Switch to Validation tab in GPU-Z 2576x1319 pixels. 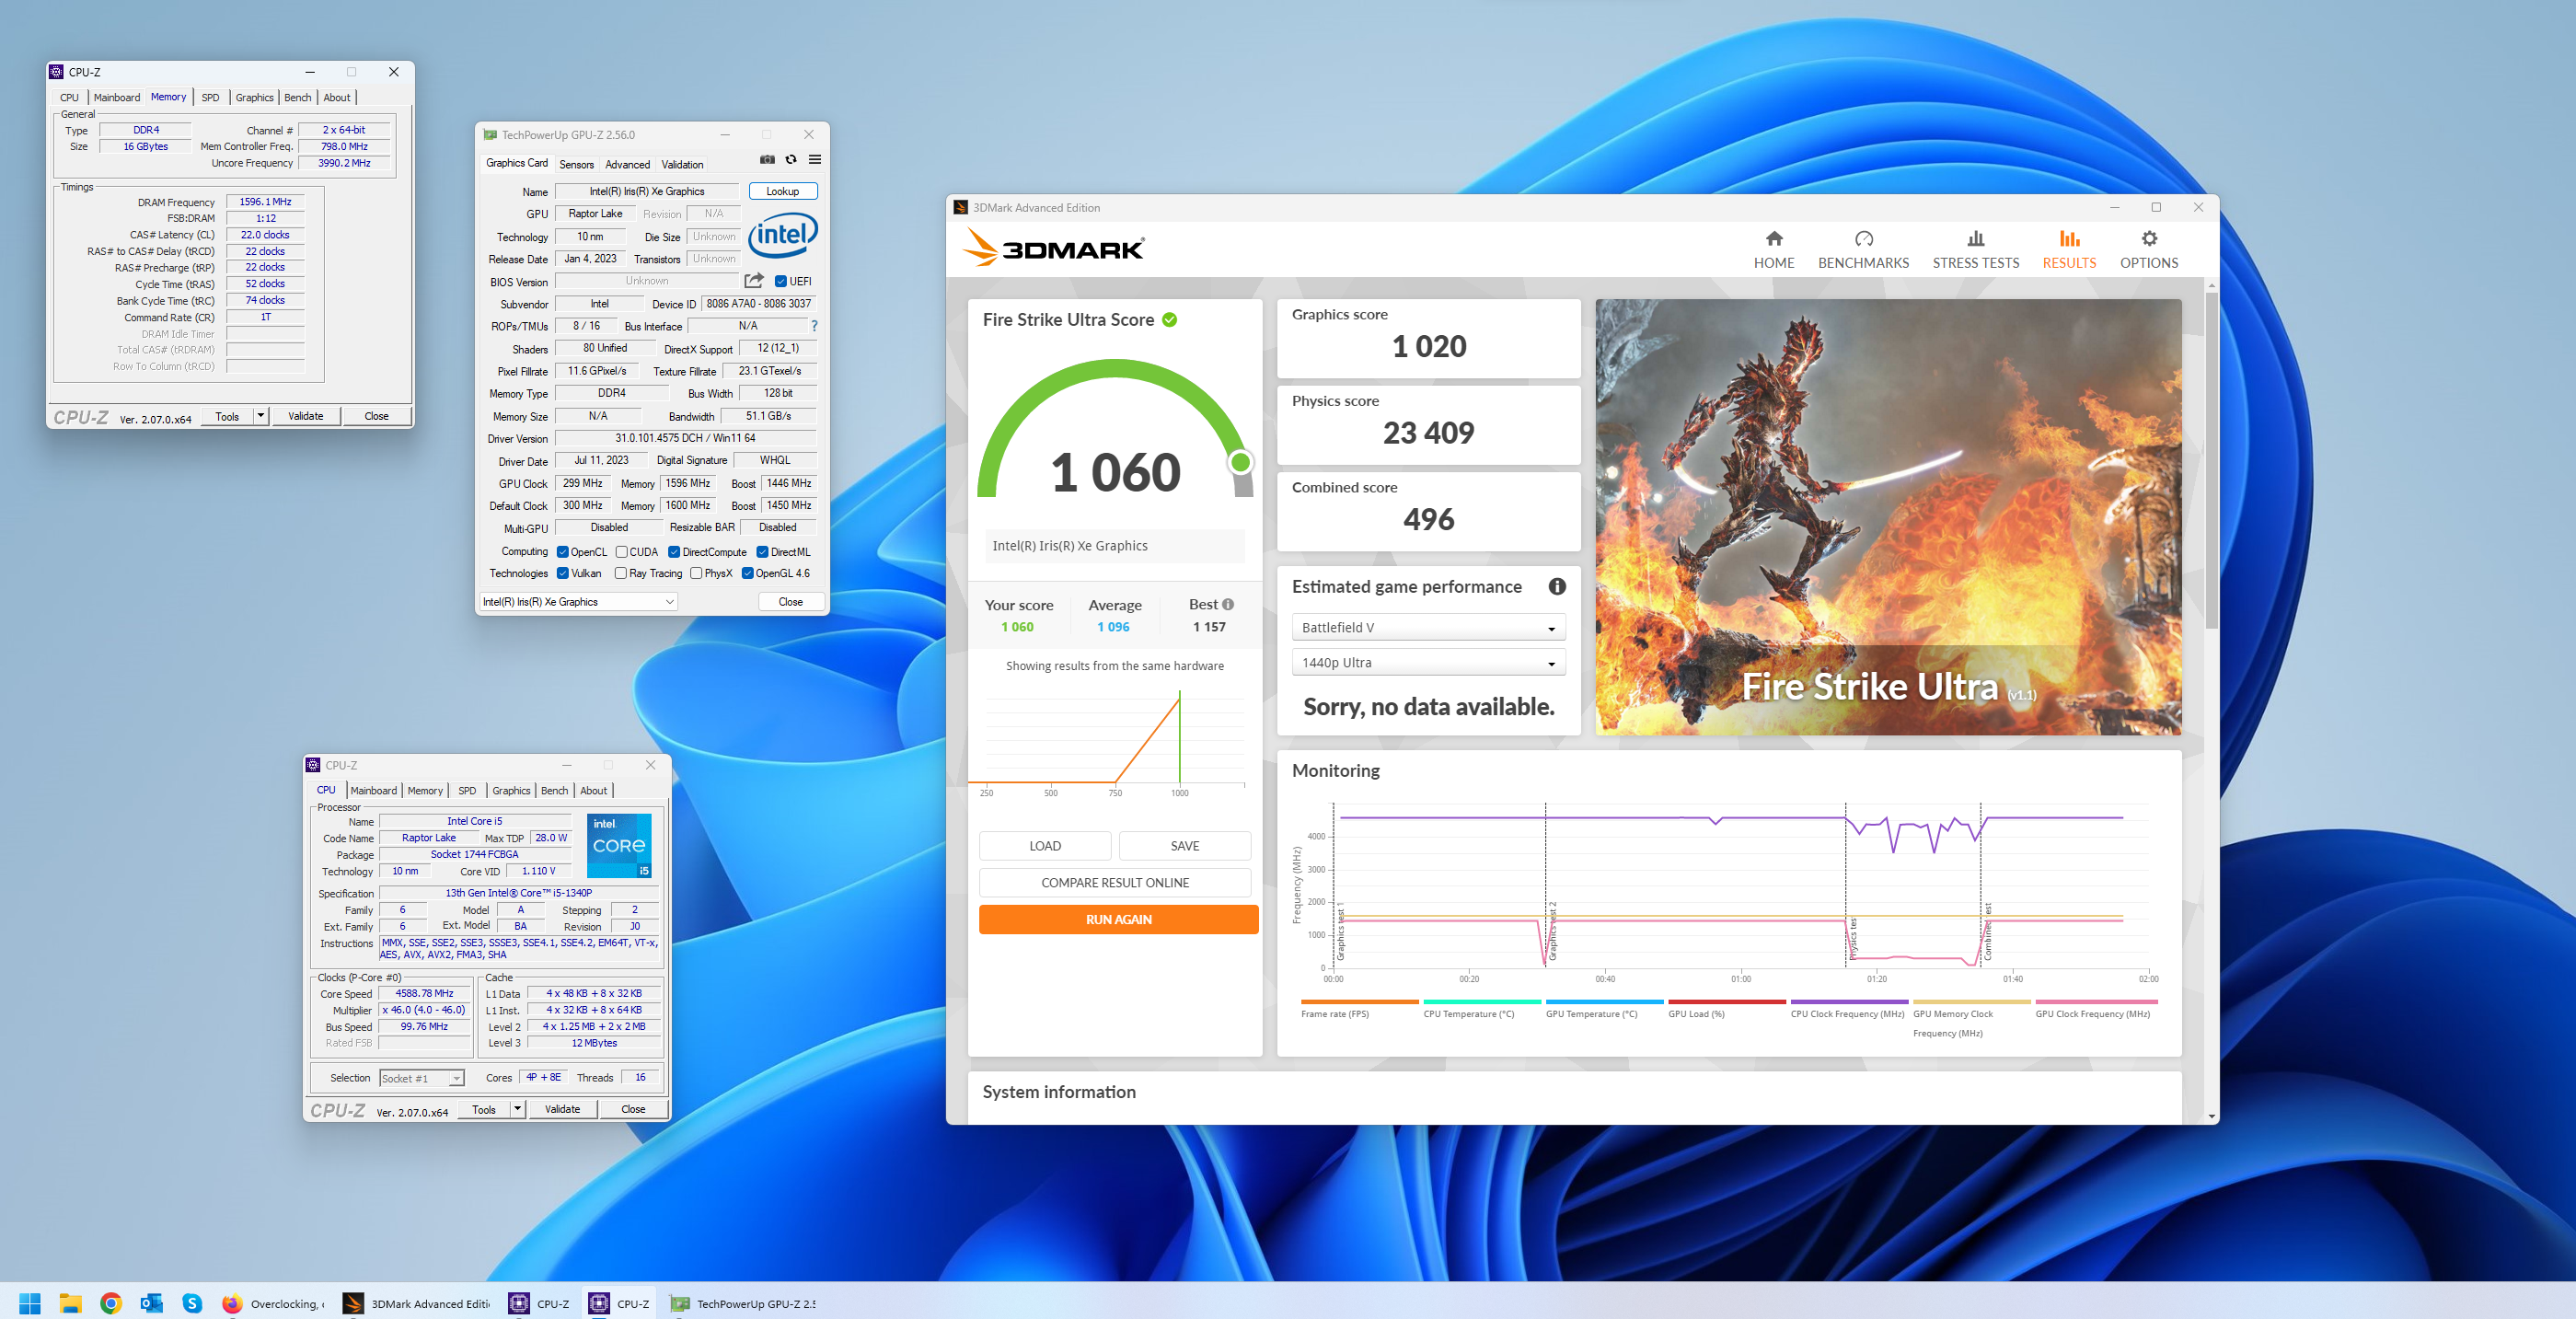682,164
